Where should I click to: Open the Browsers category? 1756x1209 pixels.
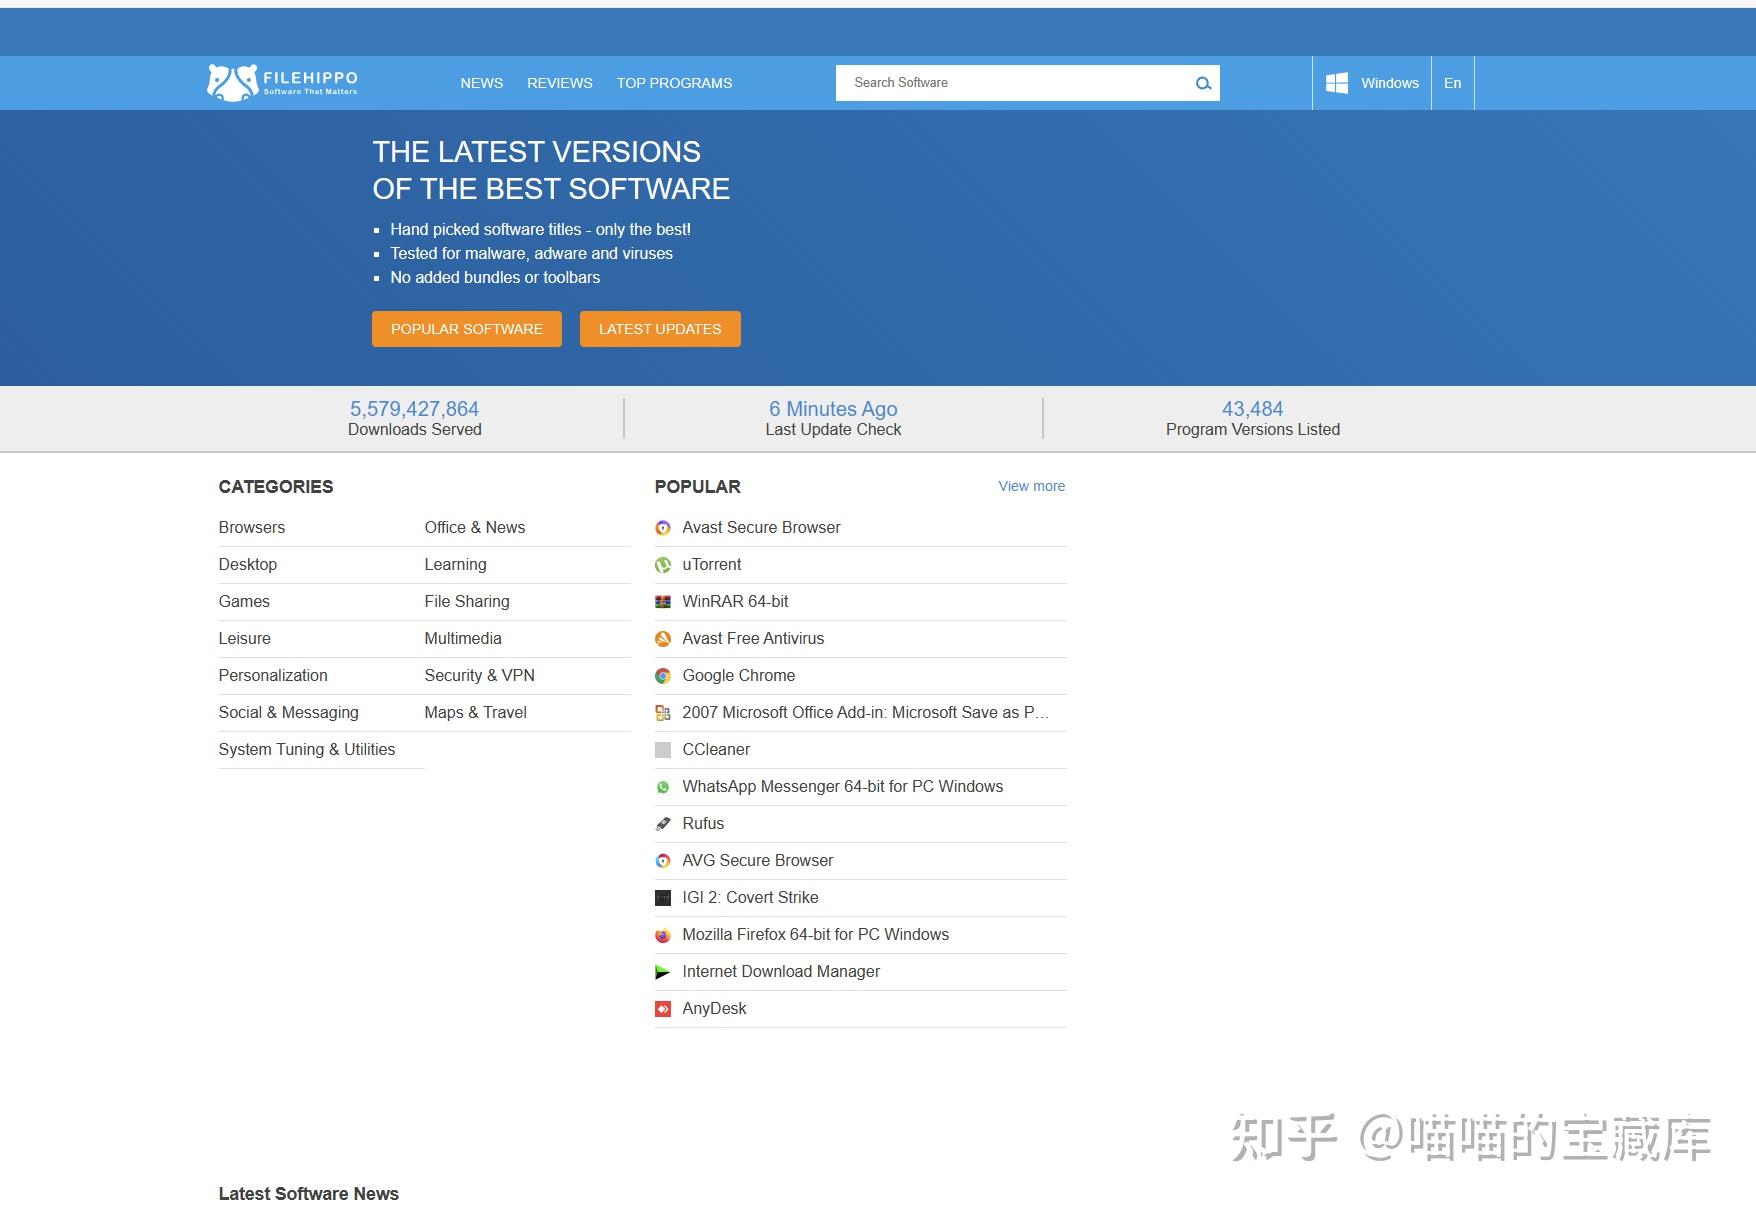click(252, 527)
